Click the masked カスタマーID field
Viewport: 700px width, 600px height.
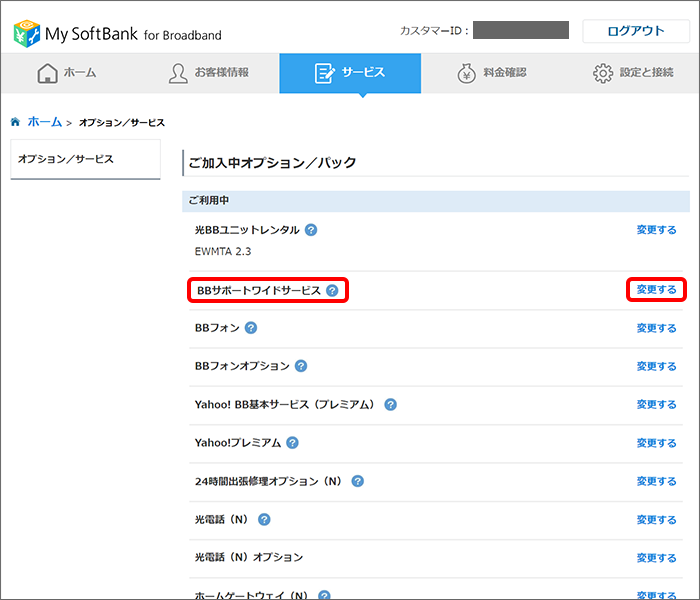521,30
